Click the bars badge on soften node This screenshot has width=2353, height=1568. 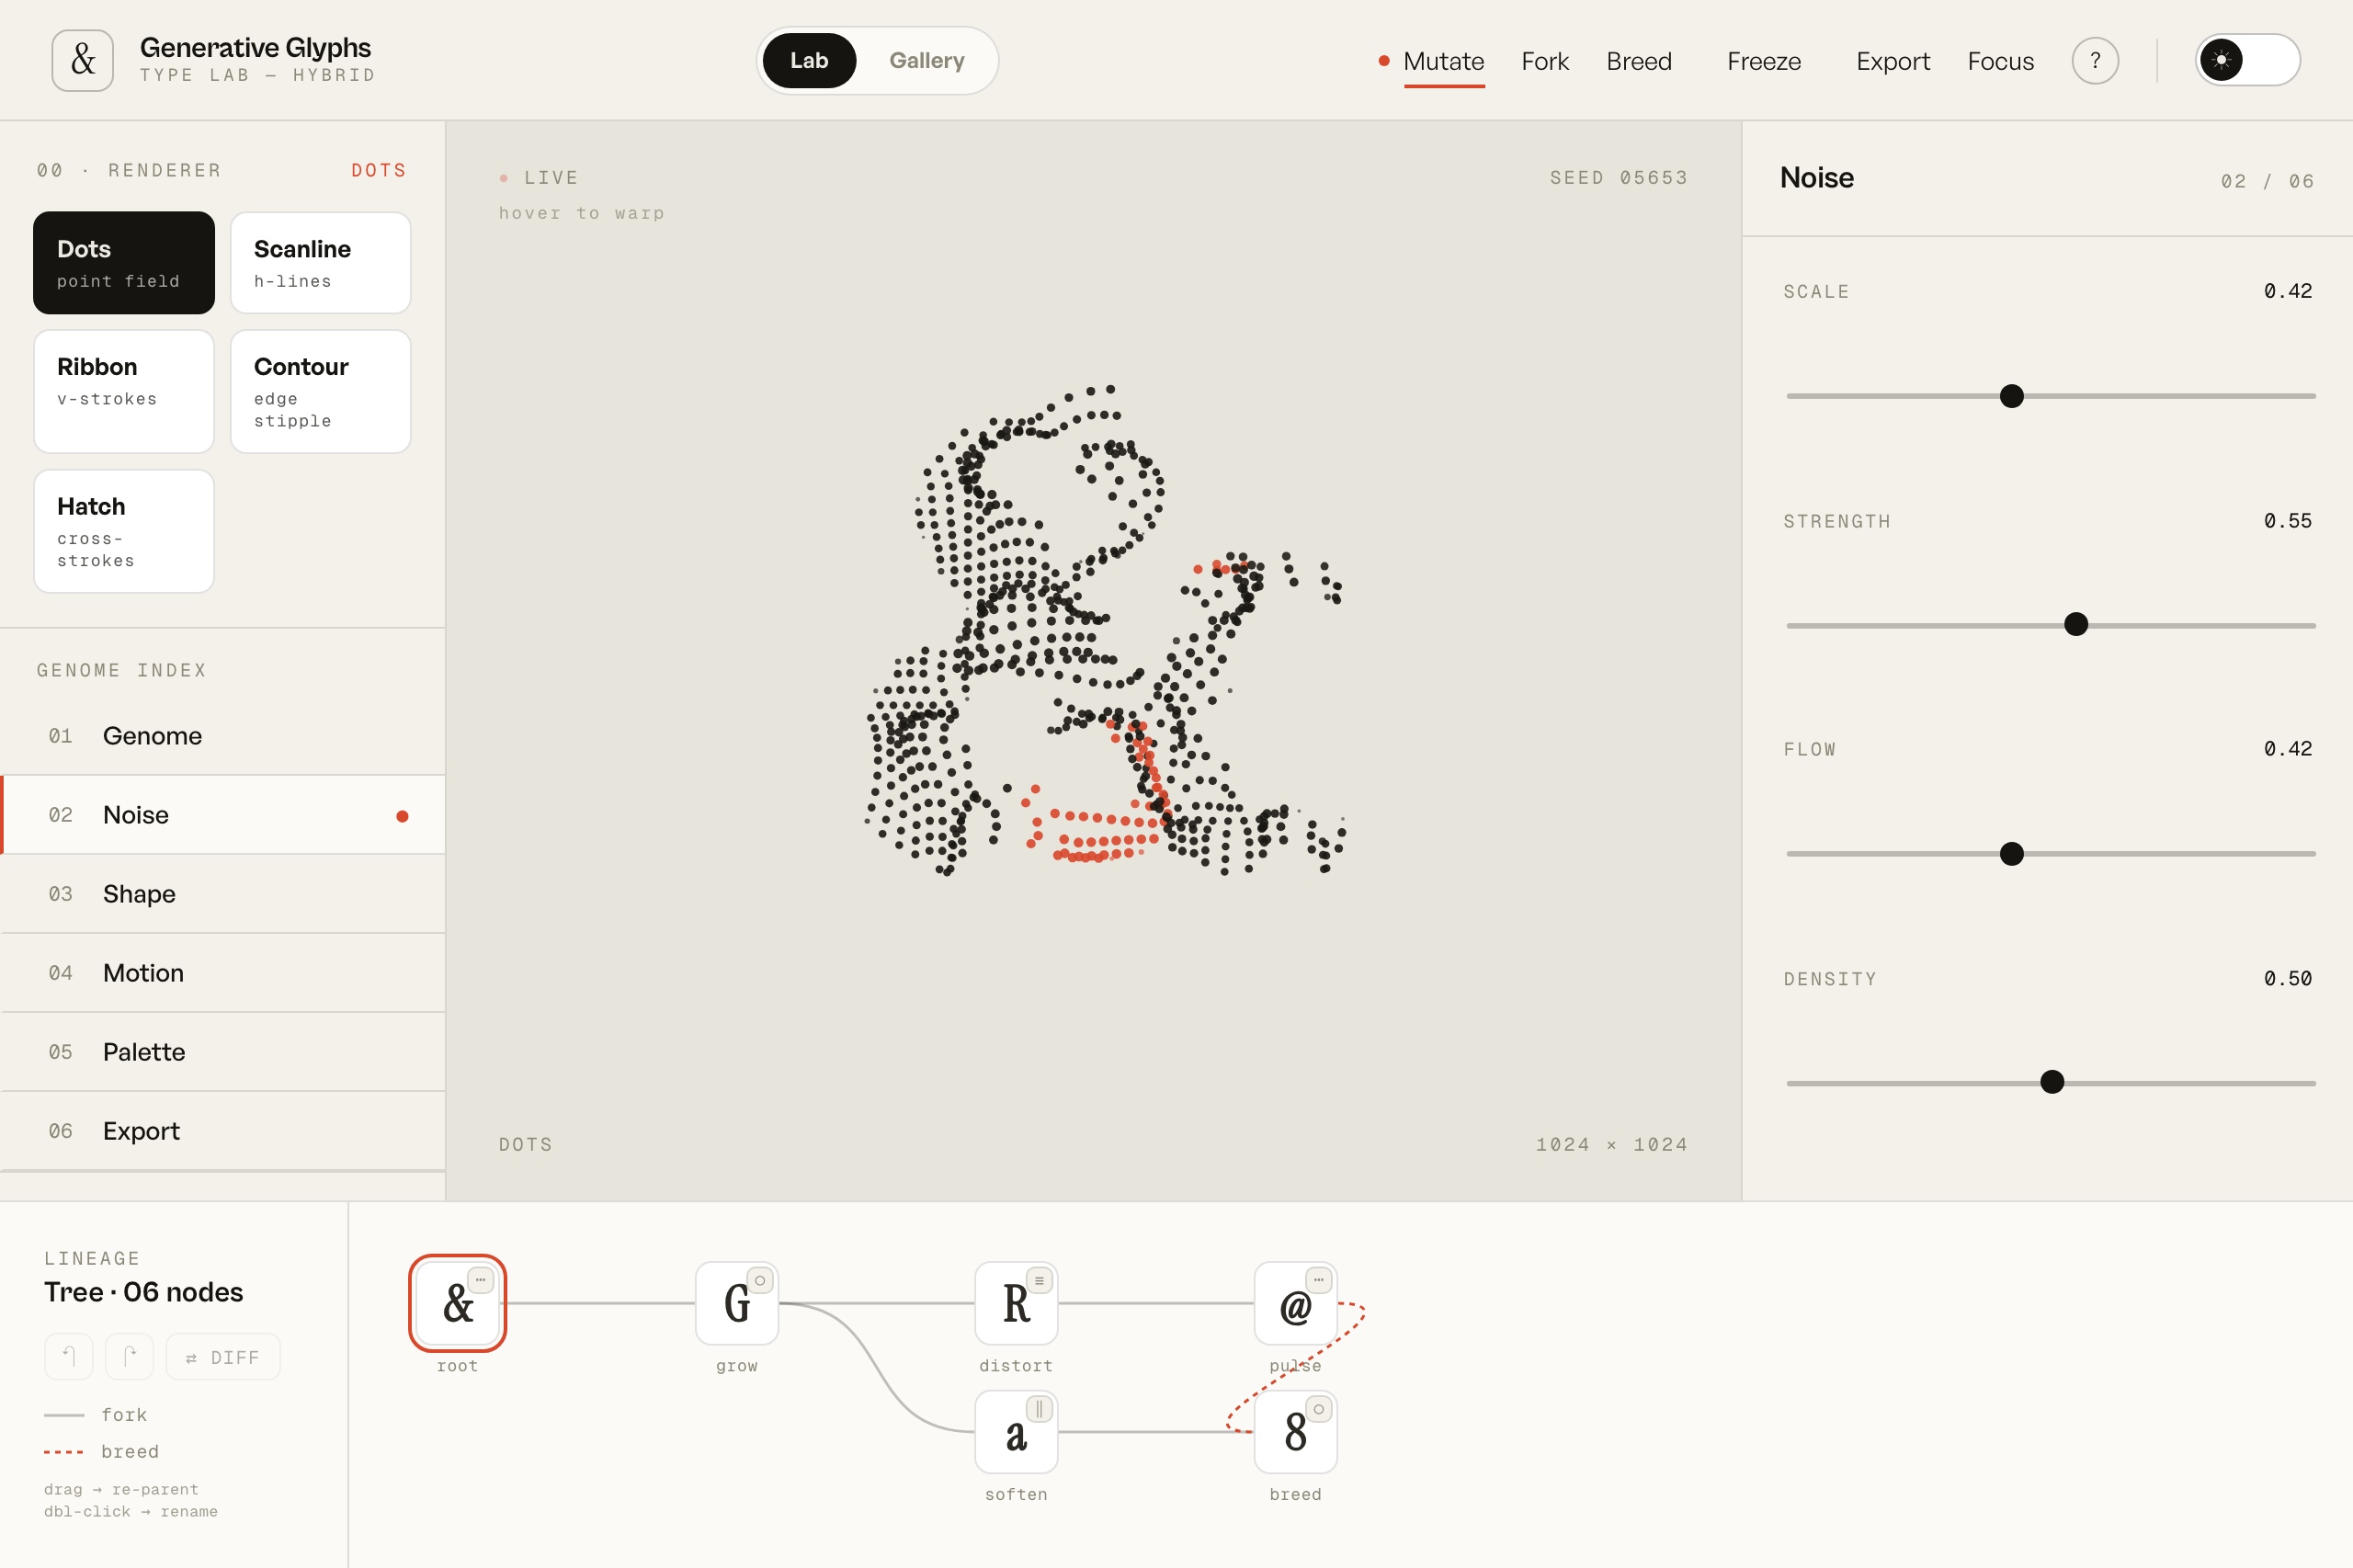click(x=1039, y=1409)
